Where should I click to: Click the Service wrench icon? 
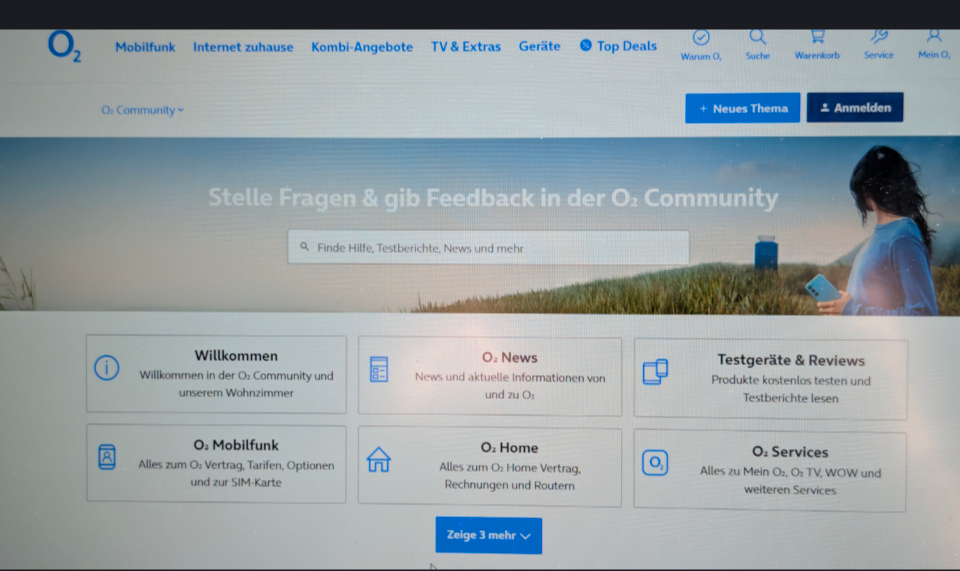point(879,37)
